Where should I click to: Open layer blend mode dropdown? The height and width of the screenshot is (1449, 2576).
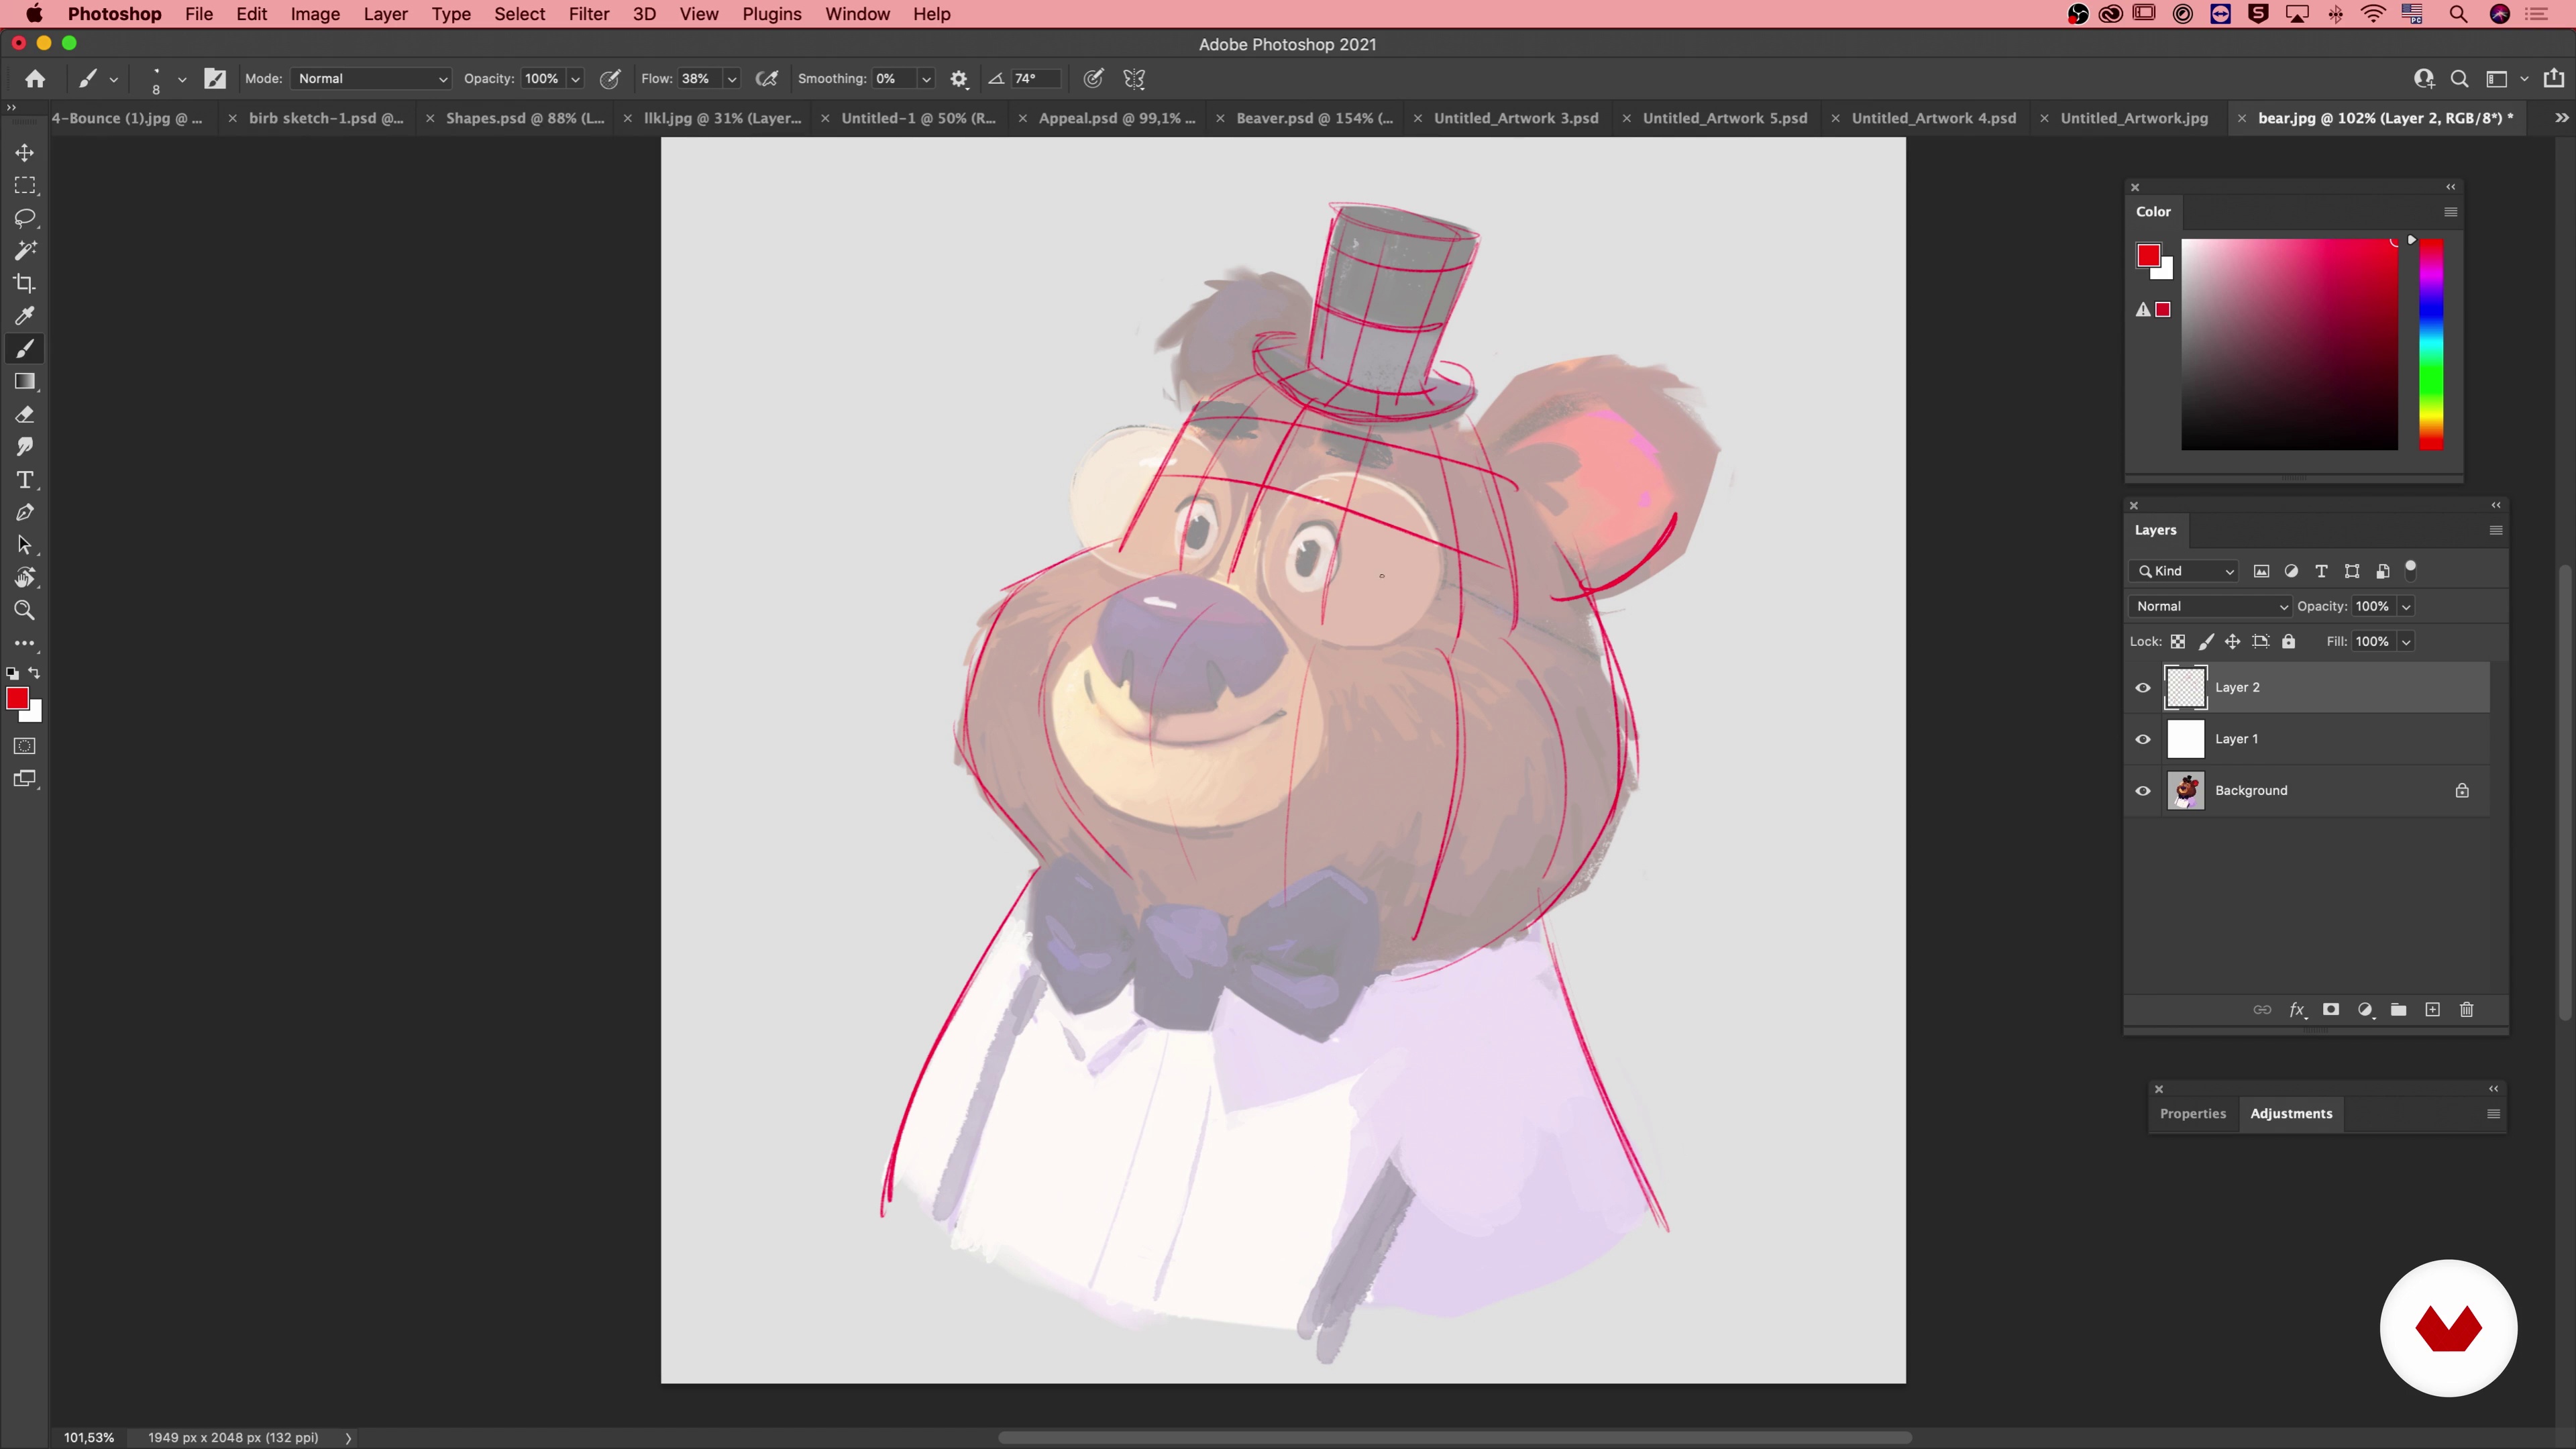point(2210,606)
